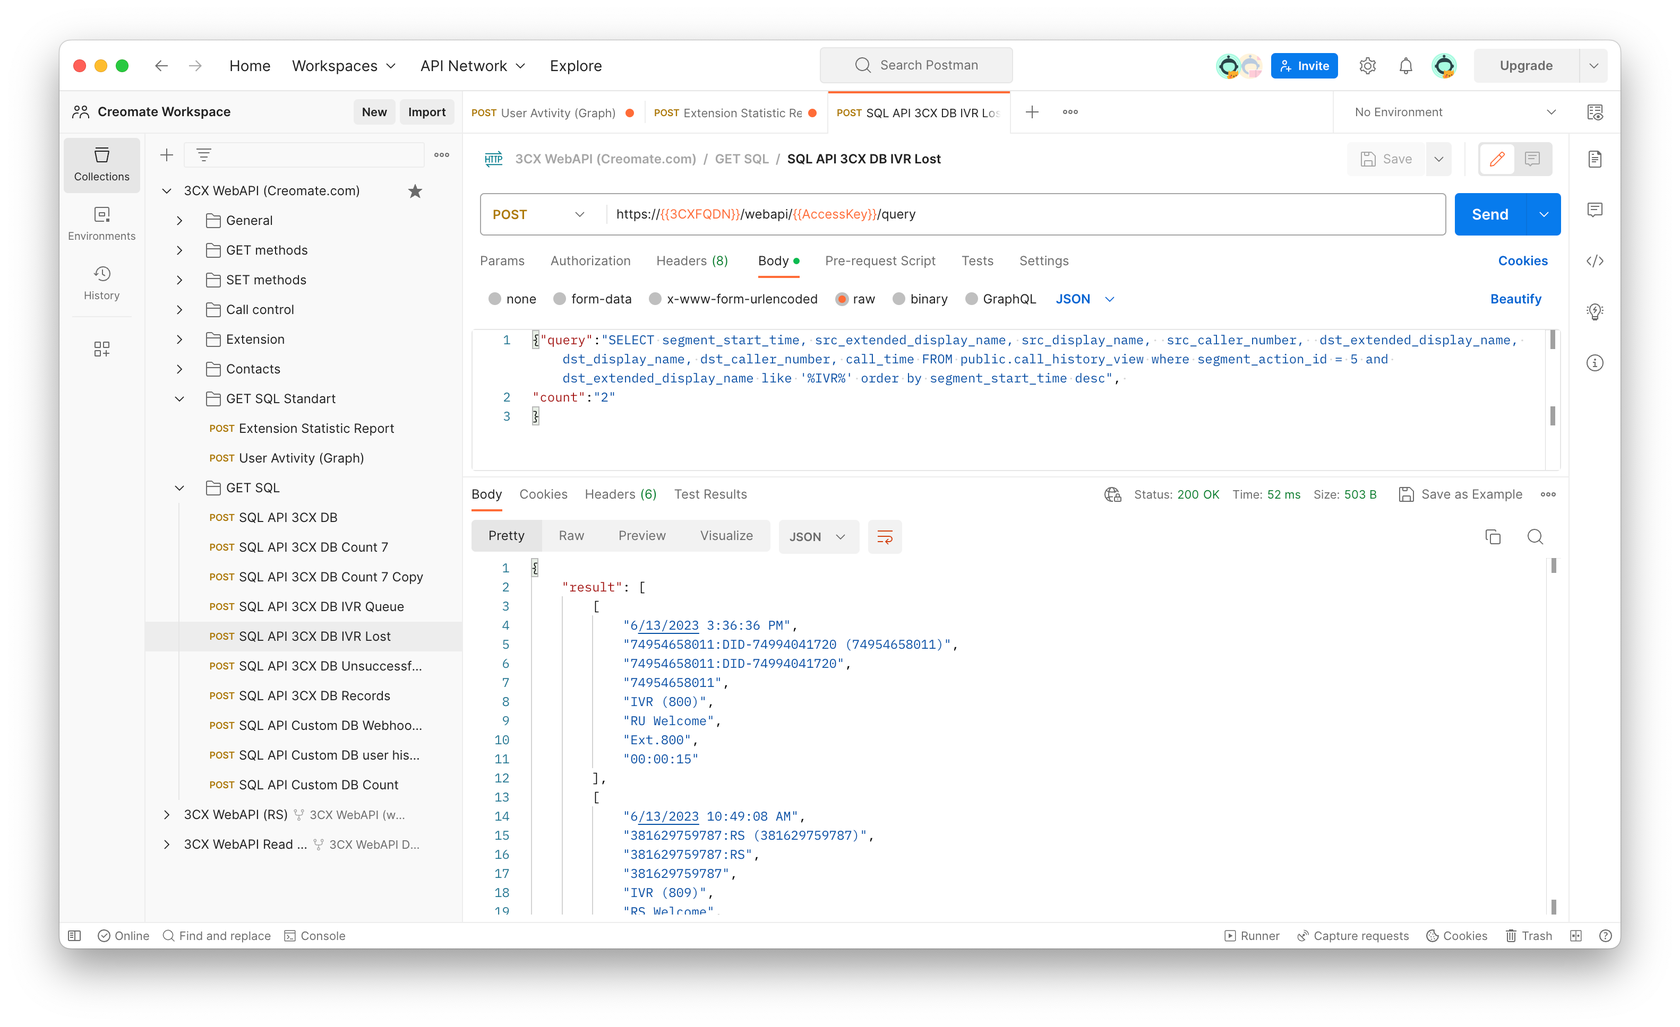
Task: Open the POST request method dropdown
Action: (540, 214)
